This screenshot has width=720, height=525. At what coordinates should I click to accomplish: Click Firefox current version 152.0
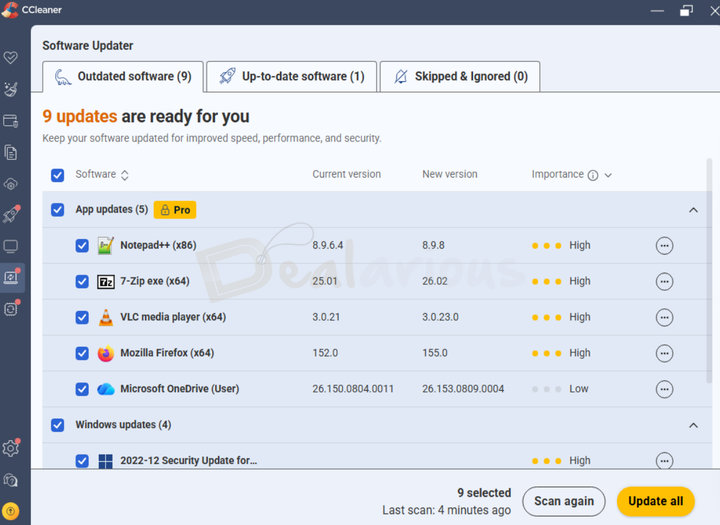click(x=325, y=353)
